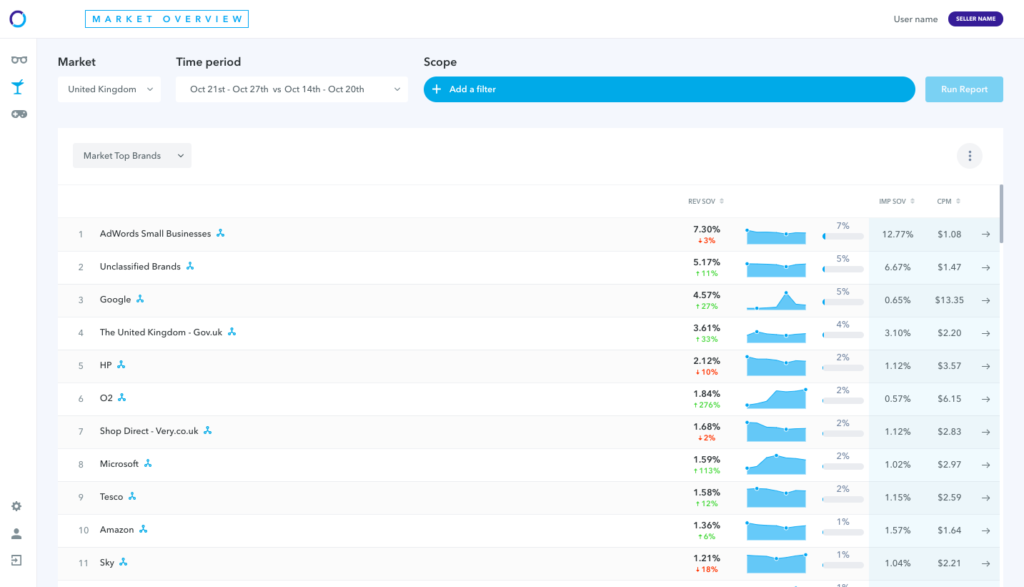Open settings gear in sidebar
Viewport: 1024px width, 587px height.
point(16,506)
